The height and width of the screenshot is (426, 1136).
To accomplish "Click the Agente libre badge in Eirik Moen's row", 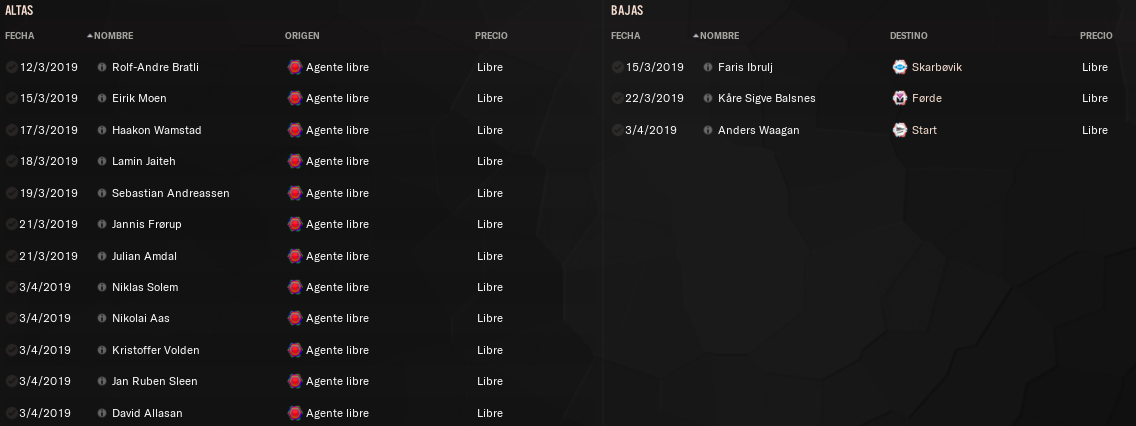I will point(294,98).
